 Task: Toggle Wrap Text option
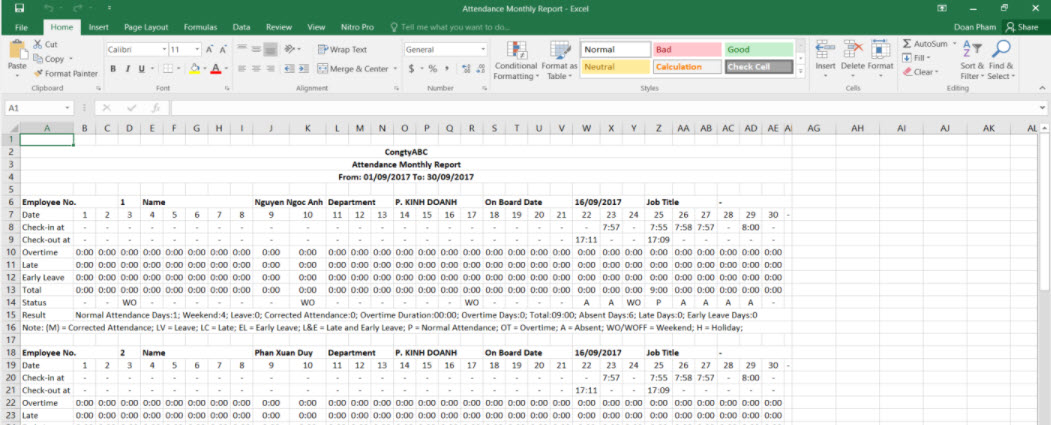tap(342, 49)
